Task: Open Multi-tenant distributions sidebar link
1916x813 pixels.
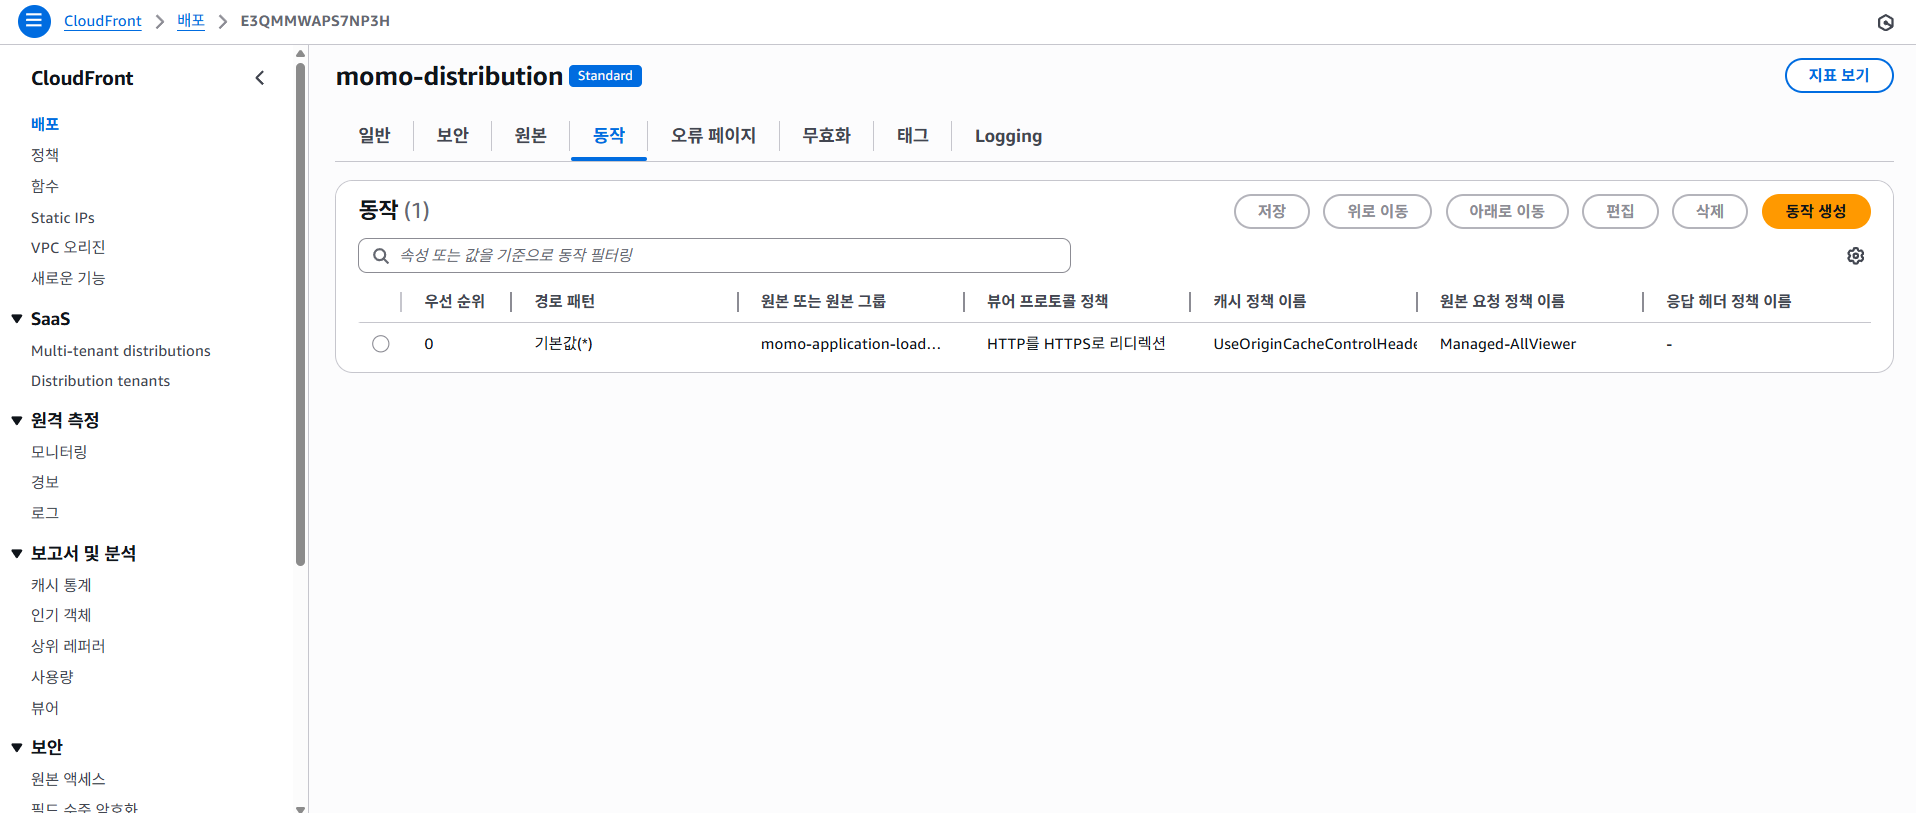Action: (x=121, y=351)
